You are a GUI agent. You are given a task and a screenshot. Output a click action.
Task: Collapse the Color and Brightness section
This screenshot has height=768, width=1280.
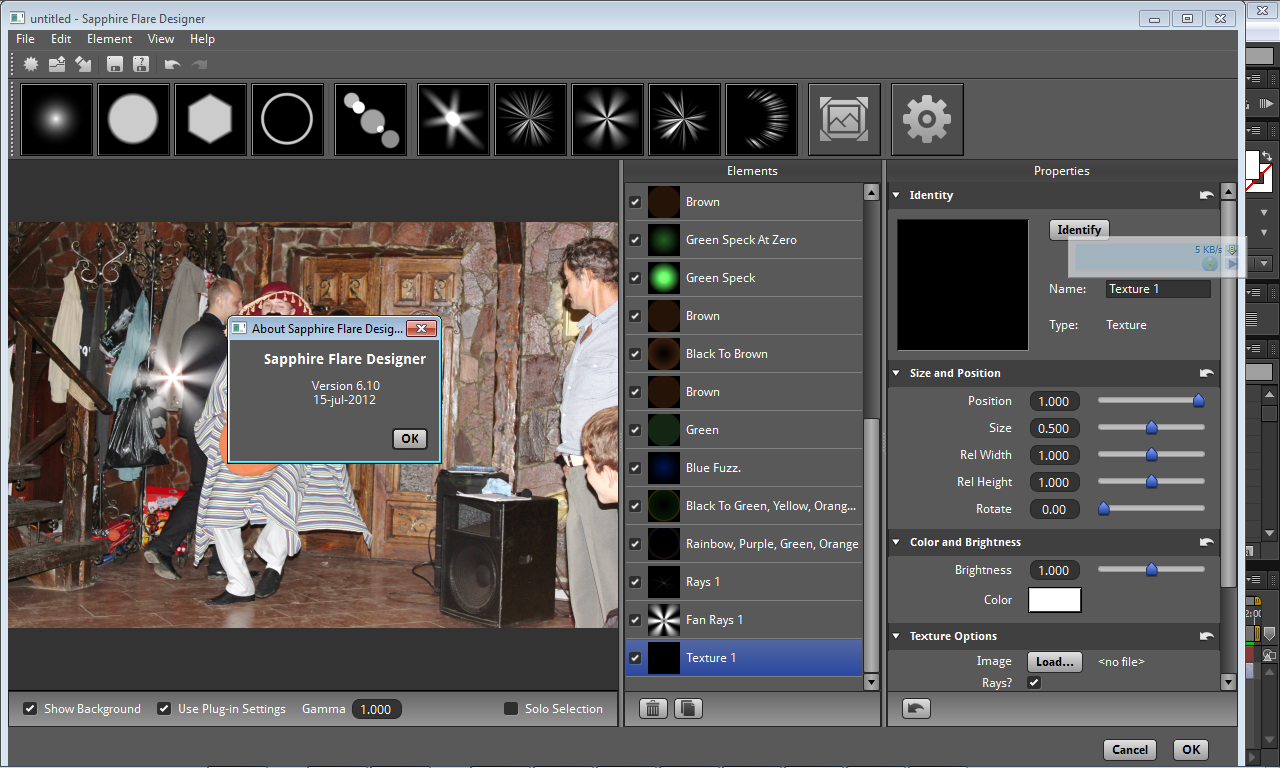(x=896, y=543)
